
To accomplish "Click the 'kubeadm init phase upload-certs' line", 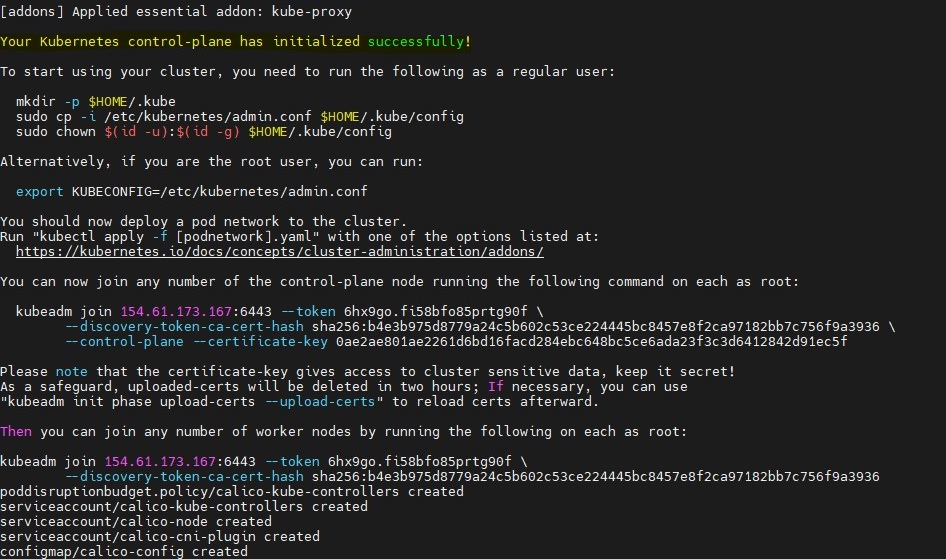I will (299, 402).
